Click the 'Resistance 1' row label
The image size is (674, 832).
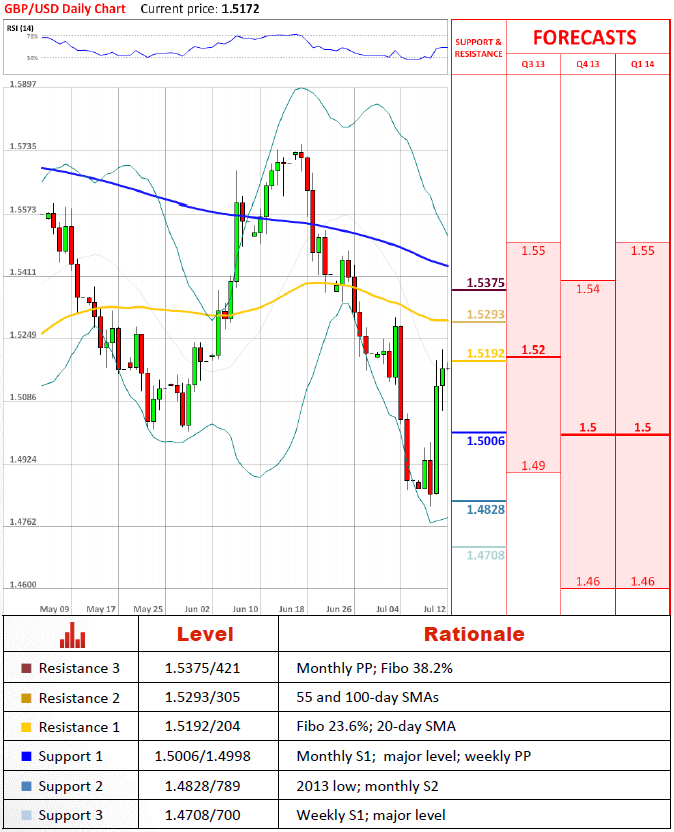click(79, 727)
